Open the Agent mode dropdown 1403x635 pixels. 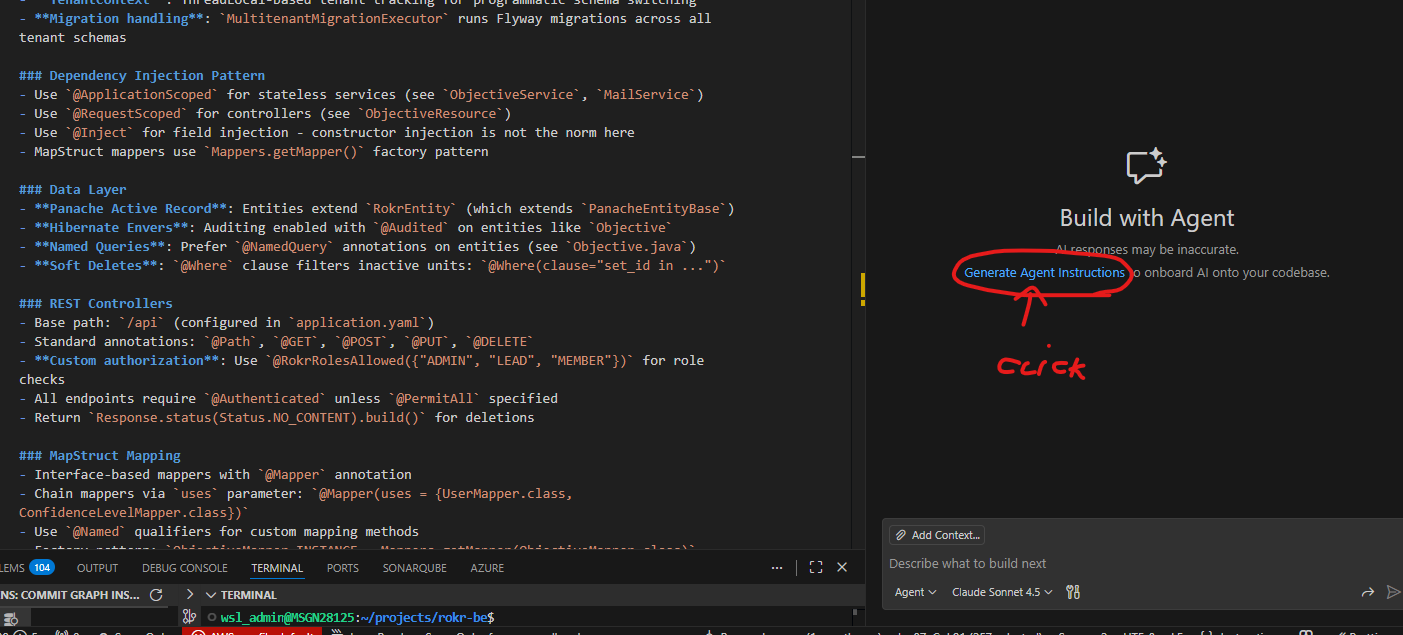coord(915,592)
